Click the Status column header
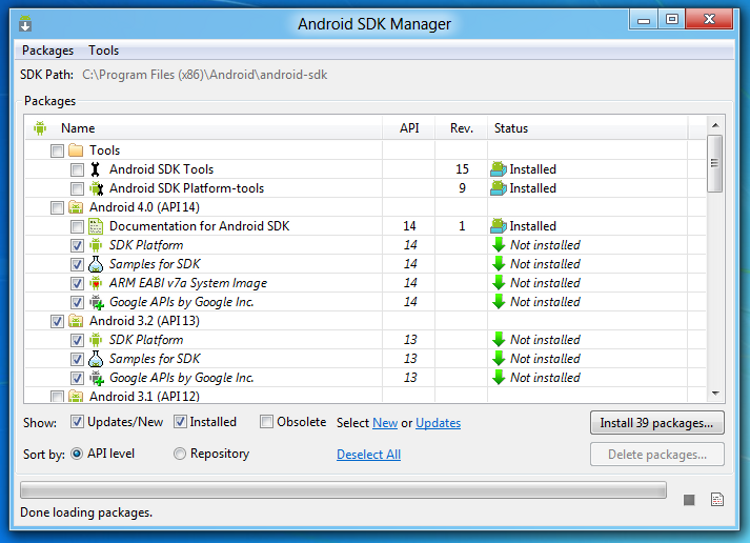This screenshot has height=543, width=750. pyautogui.click(x=588, y=128)
